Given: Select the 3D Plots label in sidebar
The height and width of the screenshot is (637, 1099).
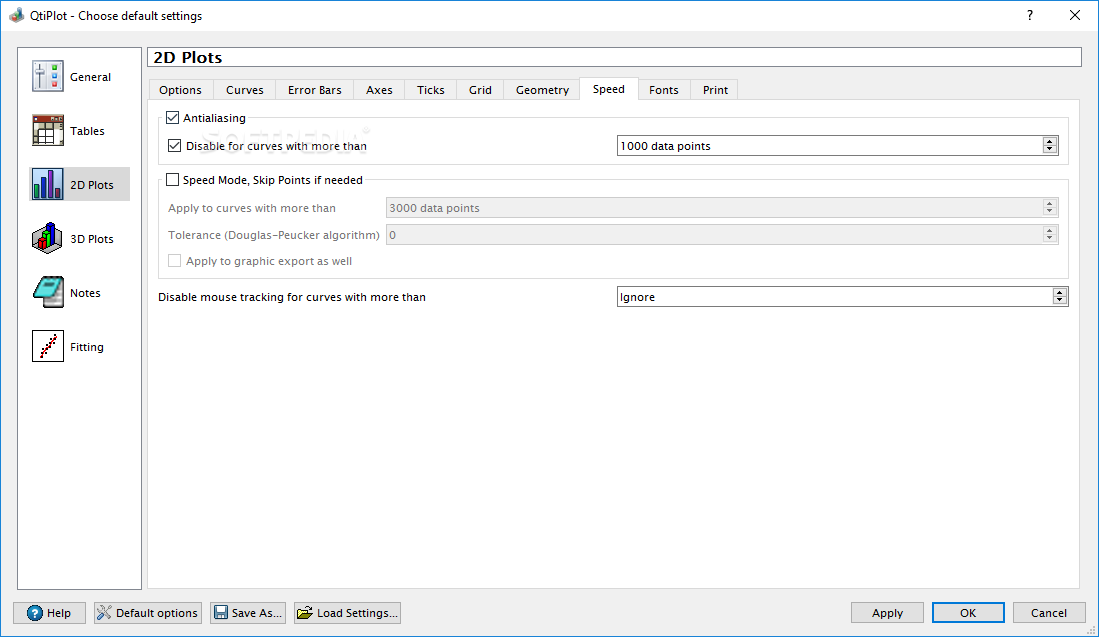Looking at the screenshot, I should [92, 239].
